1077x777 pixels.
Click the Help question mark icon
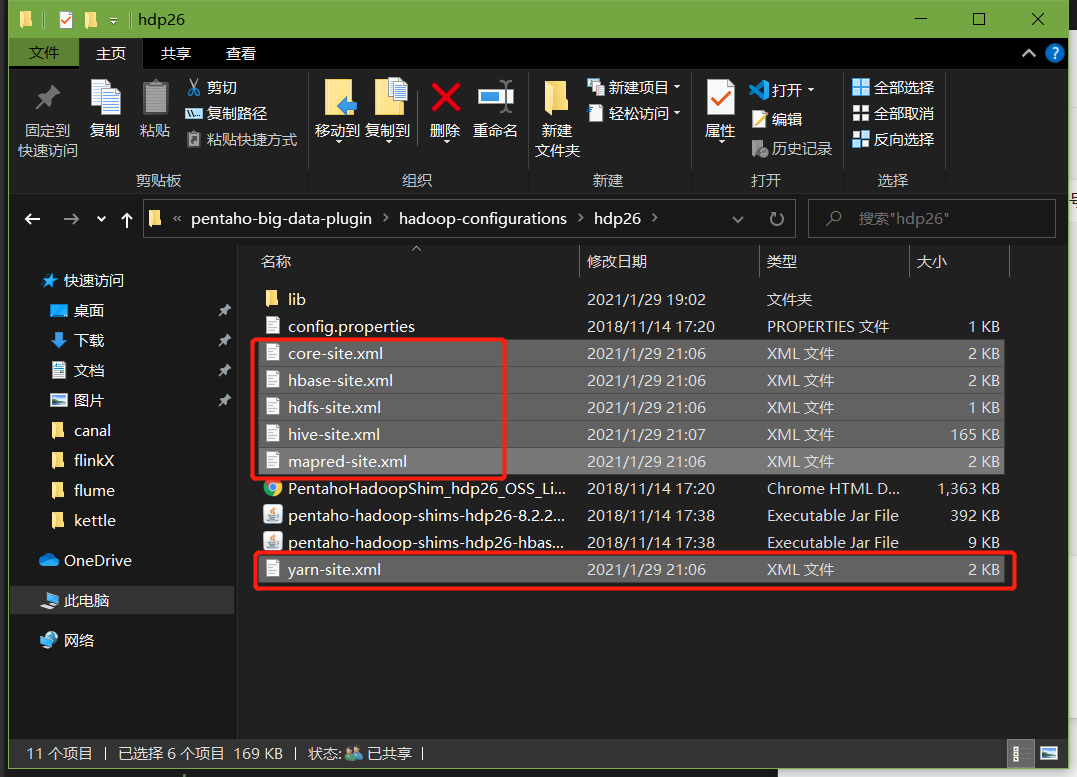click(1054, 53)
